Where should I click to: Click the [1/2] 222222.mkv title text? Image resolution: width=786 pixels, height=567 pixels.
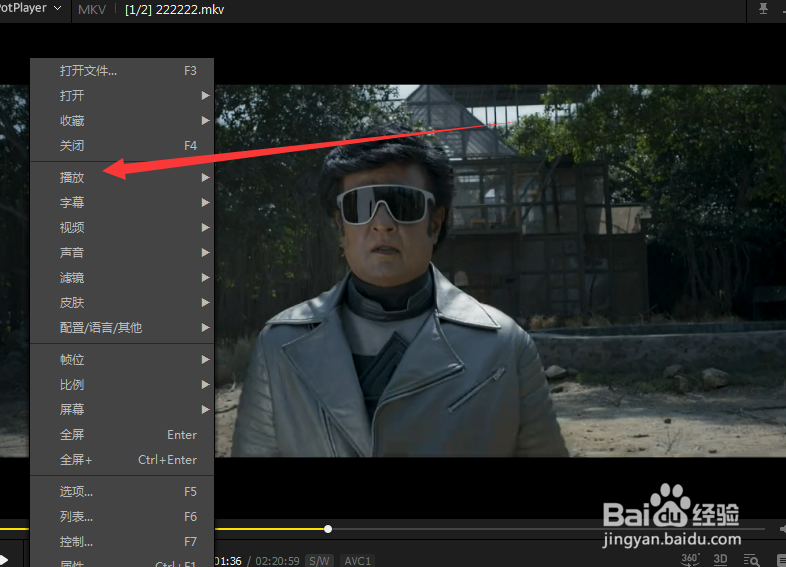click(x=174, y=10)
